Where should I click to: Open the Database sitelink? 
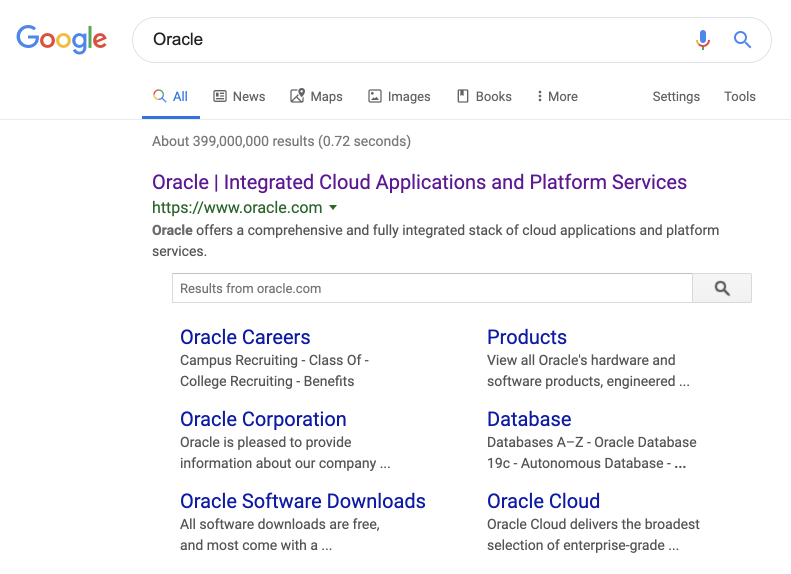pyautogui.click(x=529, y=419)
